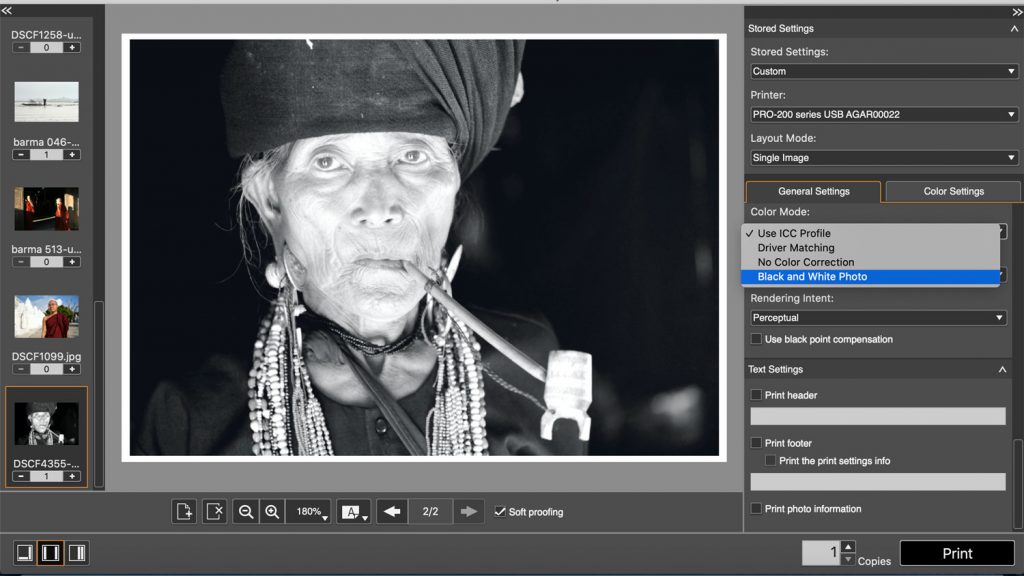Collapse the left thumbnail panel
Screen dimensions: 1024x576
pyautogui.click(x=7, y=11)
